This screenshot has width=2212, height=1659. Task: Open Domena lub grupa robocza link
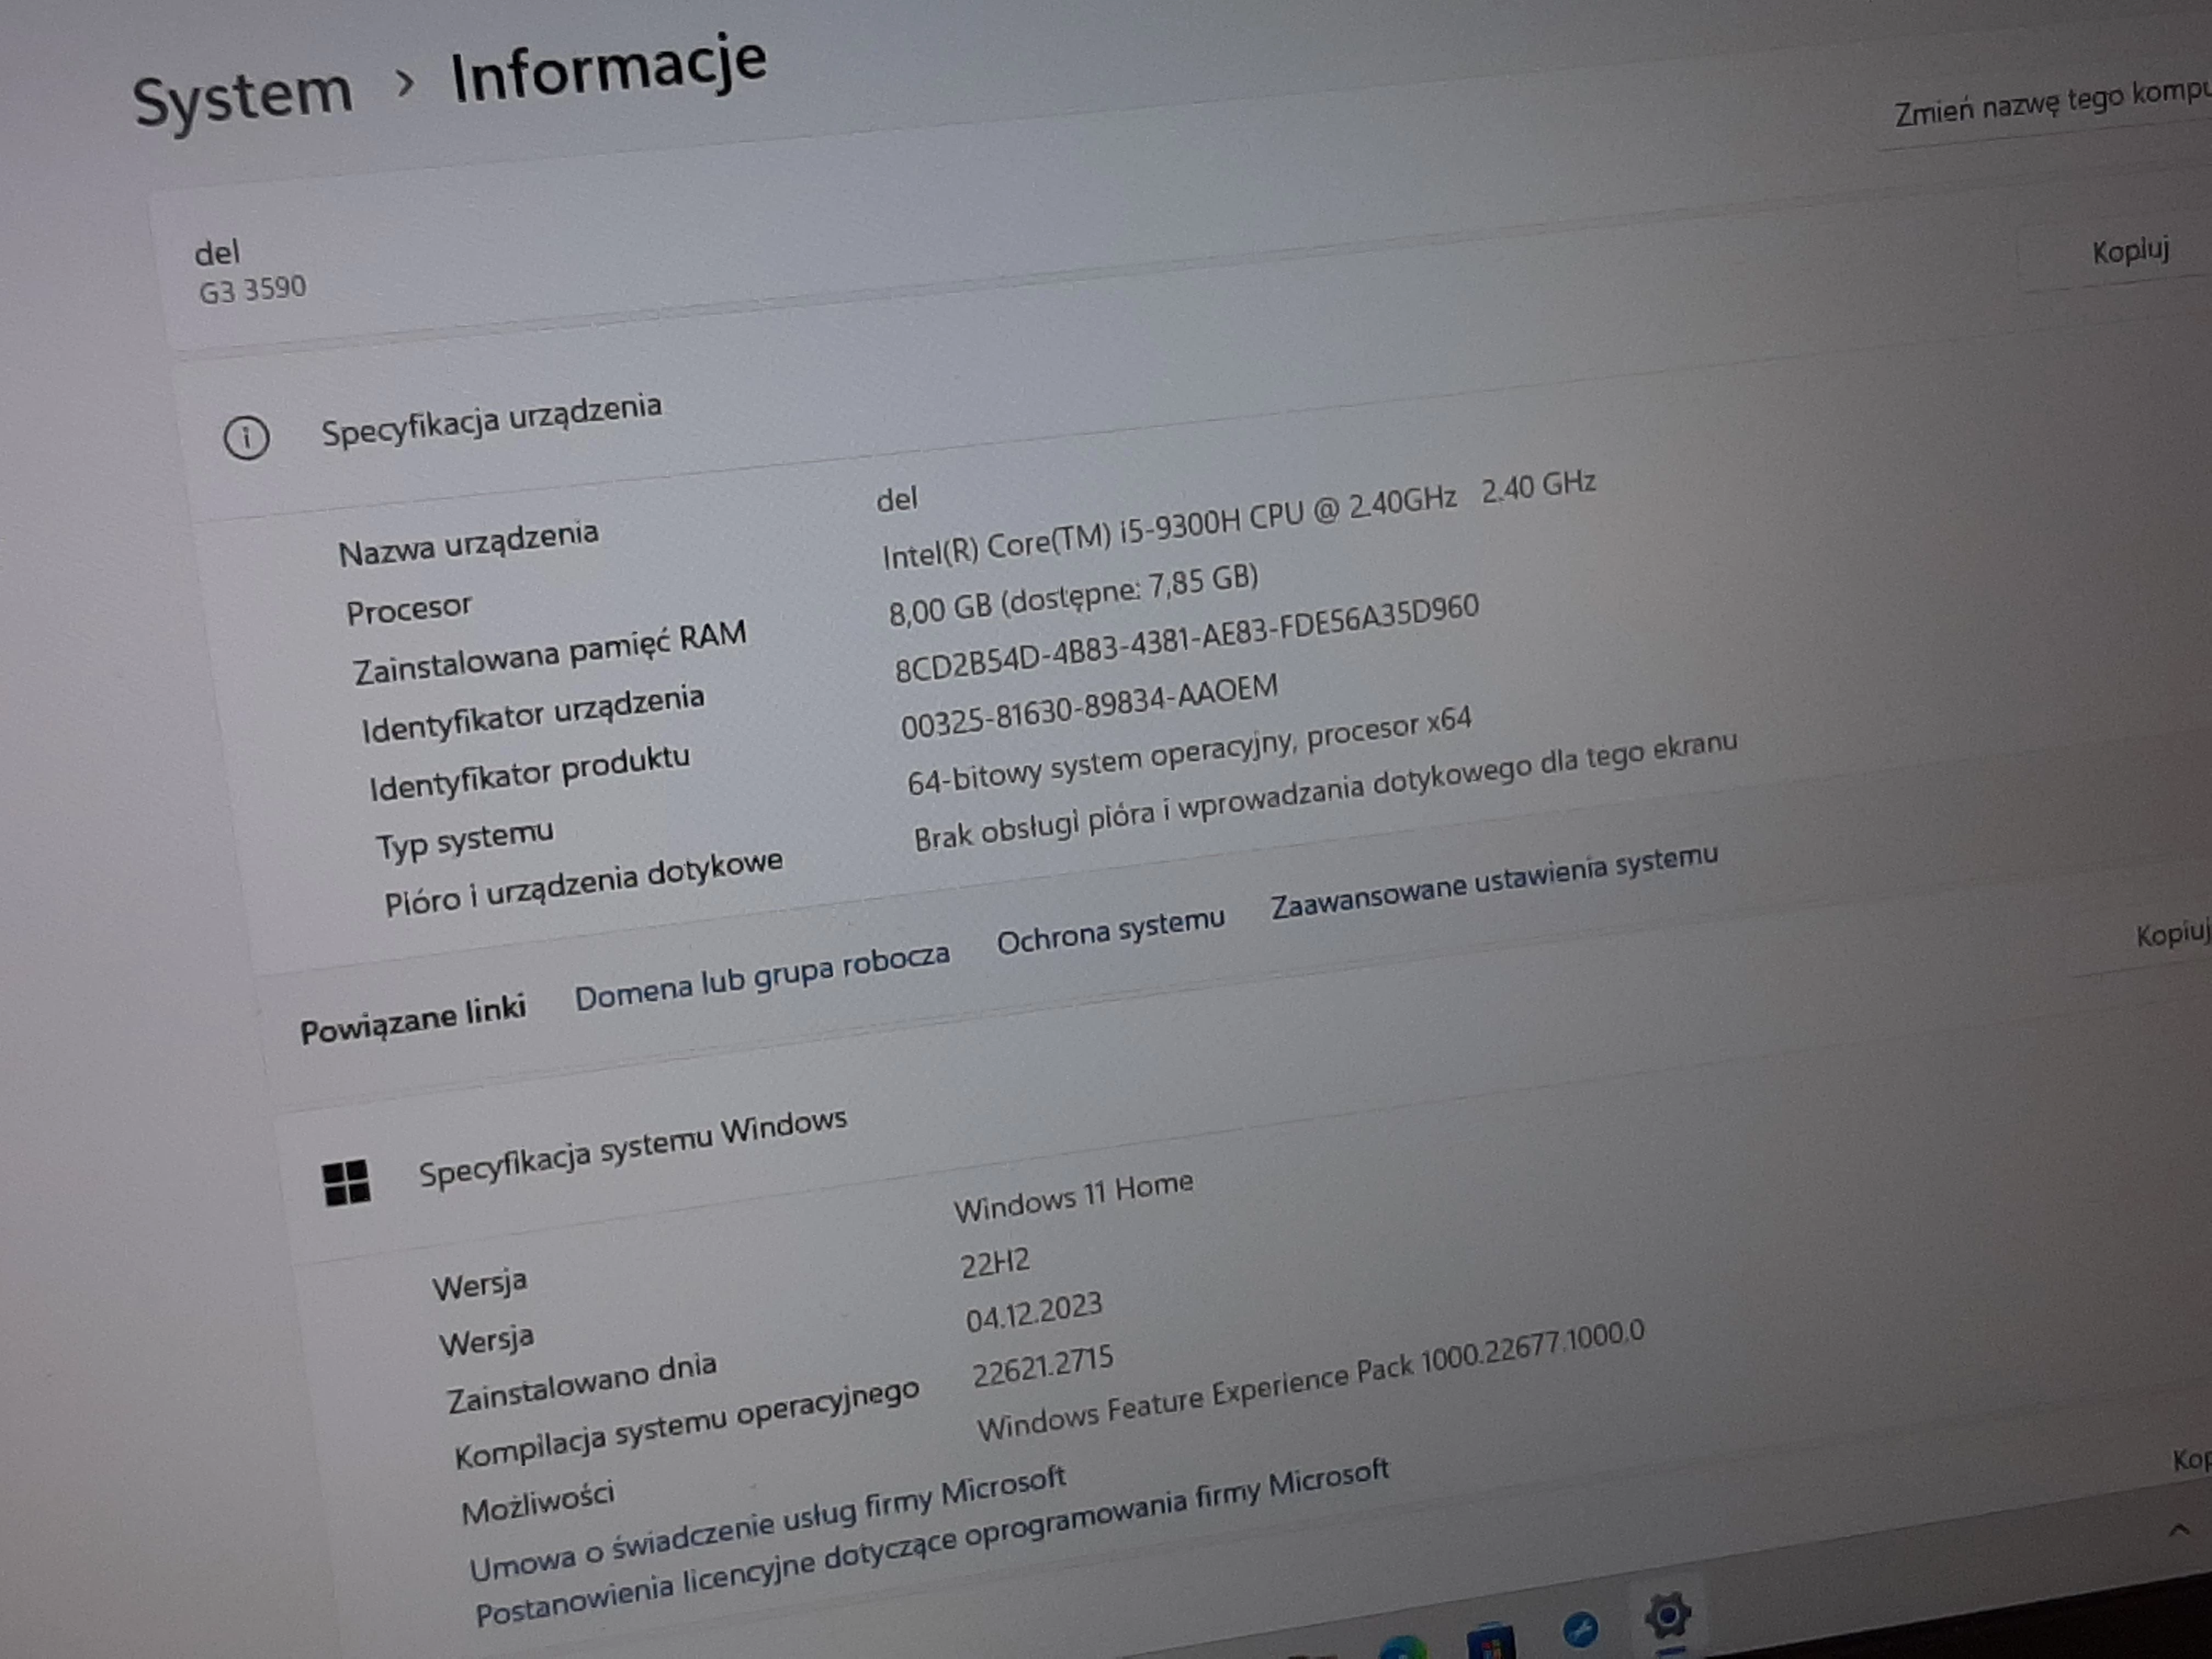pos(762,977)
